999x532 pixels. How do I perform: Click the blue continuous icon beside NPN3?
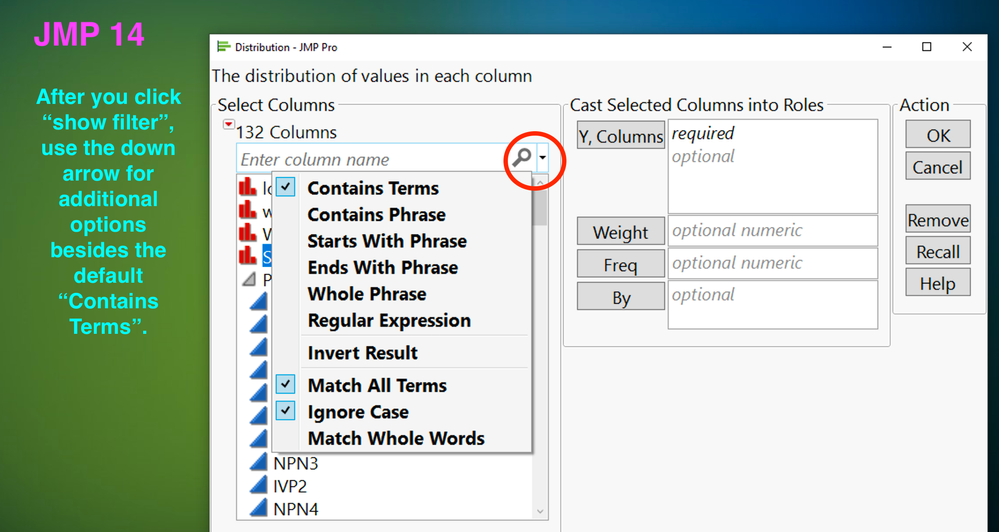coord(258,463)
